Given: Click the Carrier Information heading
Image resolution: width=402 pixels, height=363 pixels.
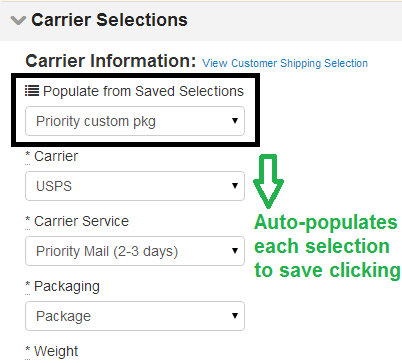Looking at the screenshot, I should coord(111,61).
